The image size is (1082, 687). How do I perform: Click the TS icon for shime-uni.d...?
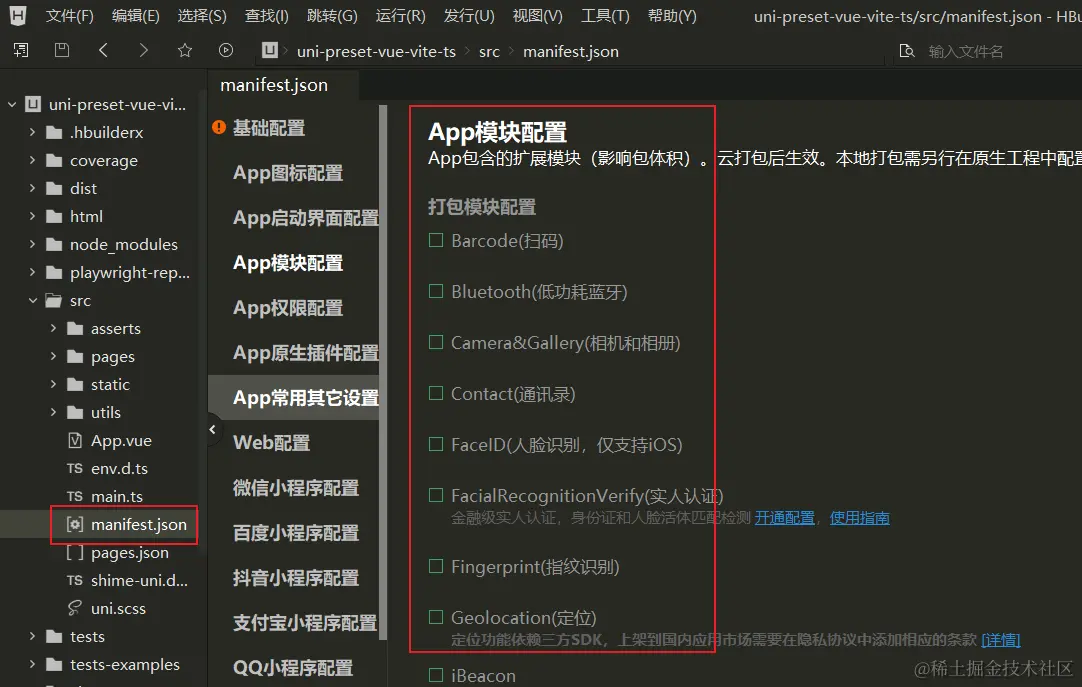[x=75, y=581]
